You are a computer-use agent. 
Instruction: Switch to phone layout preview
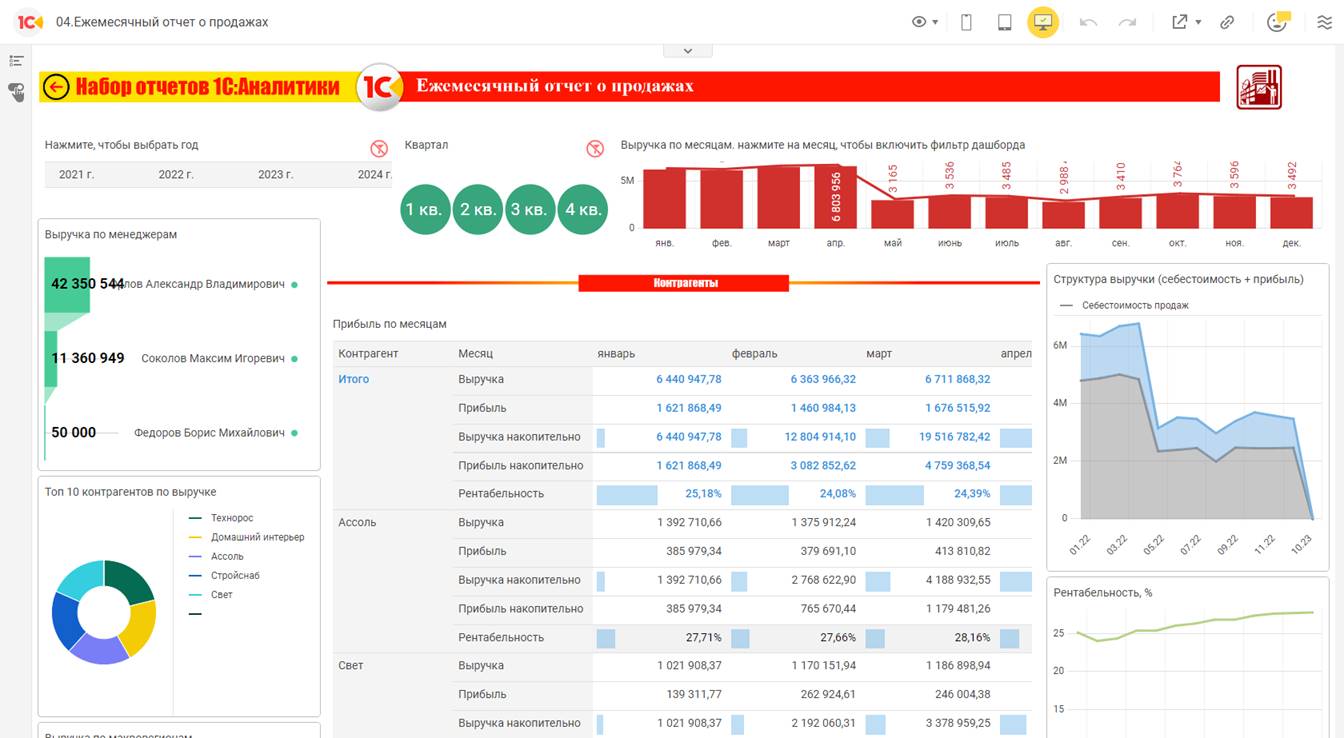(967, 22)
